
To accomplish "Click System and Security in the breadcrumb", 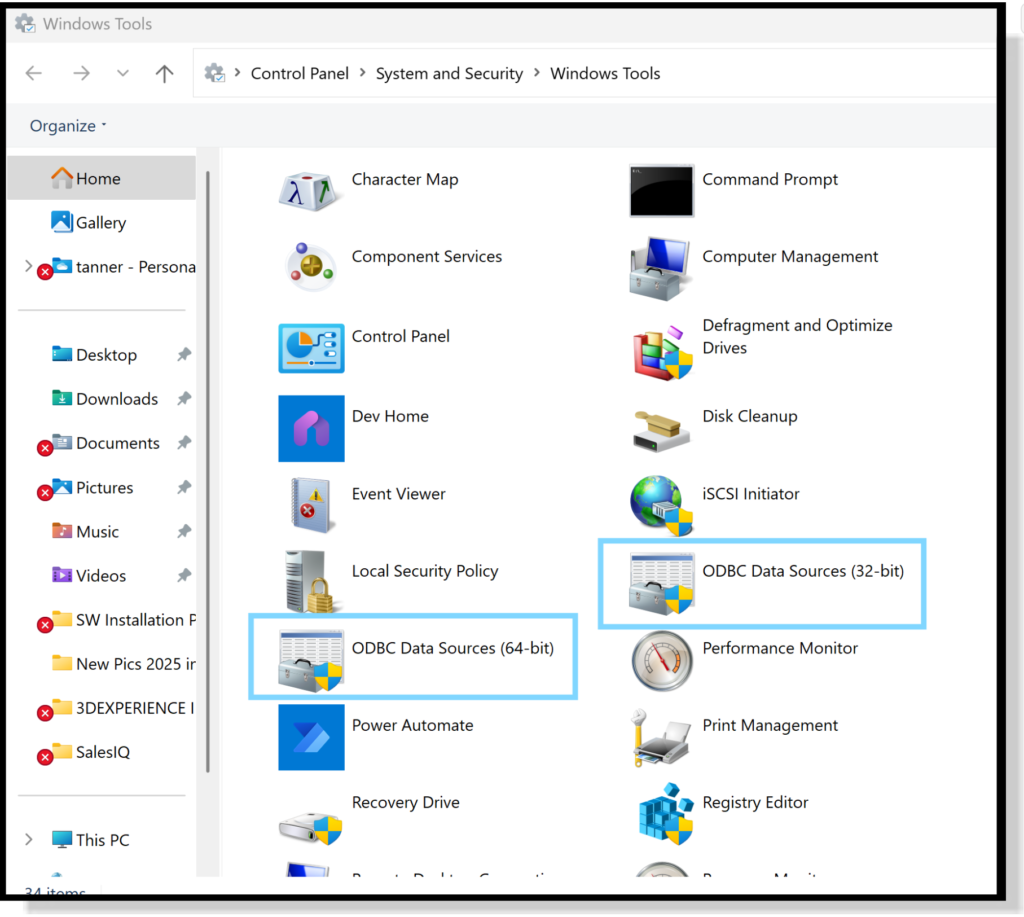I will pyautogui.click(x=449, y=74).
